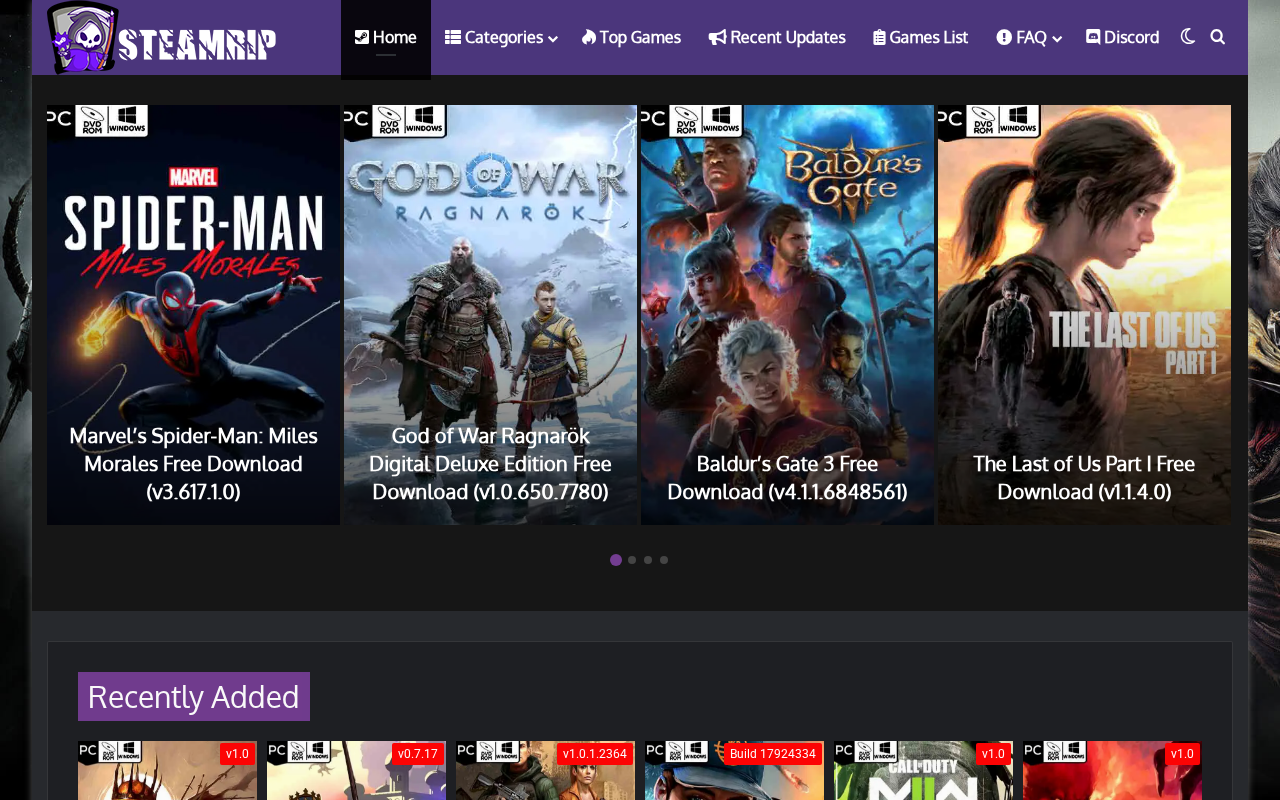Click God of War Ragnarök Digital Deluxe Edition title

(x=490, y=464)
